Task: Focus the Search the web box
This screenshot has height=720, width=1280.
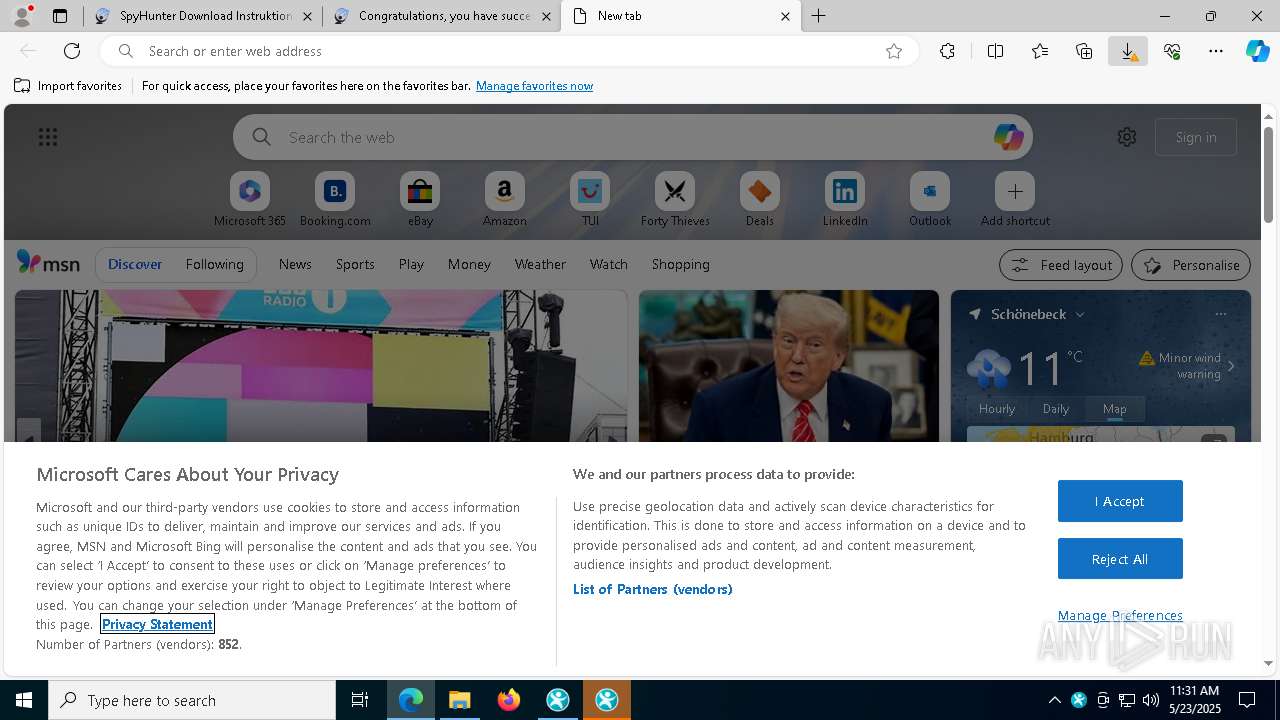Action: pos(632,137)
